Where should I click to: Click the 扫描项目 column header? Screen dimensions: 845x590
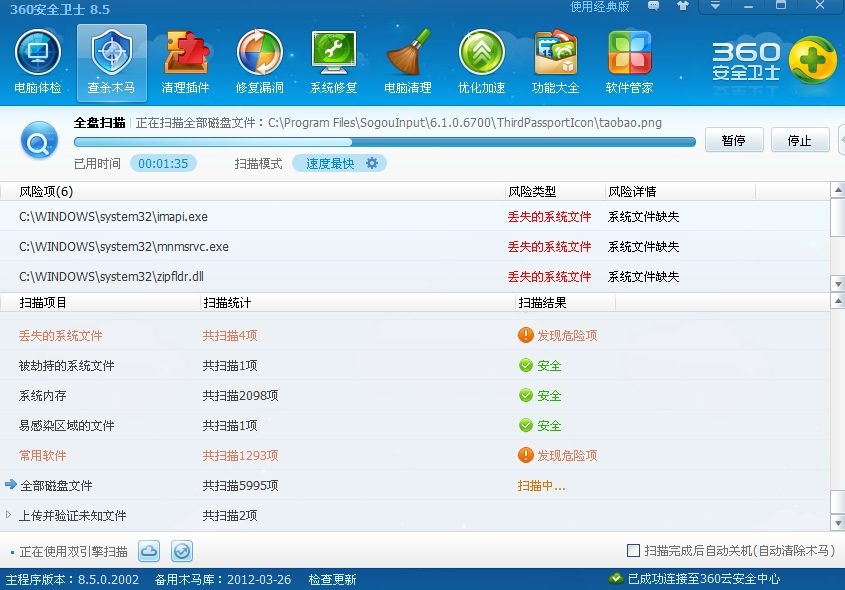point(100,302)
